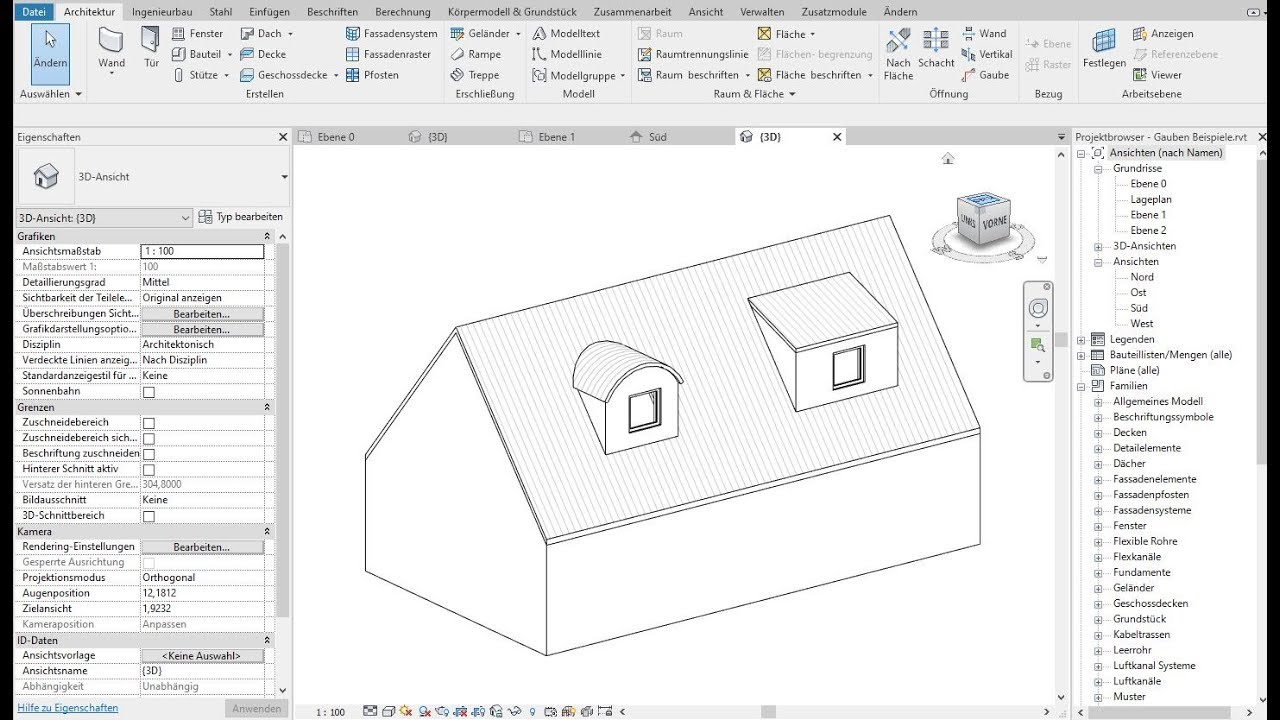The image size is (1280, 720).
Task: Toggle Zuschneidebereich sichtbar checkbox
Action: pyautogui.click(x=149, y=438)
